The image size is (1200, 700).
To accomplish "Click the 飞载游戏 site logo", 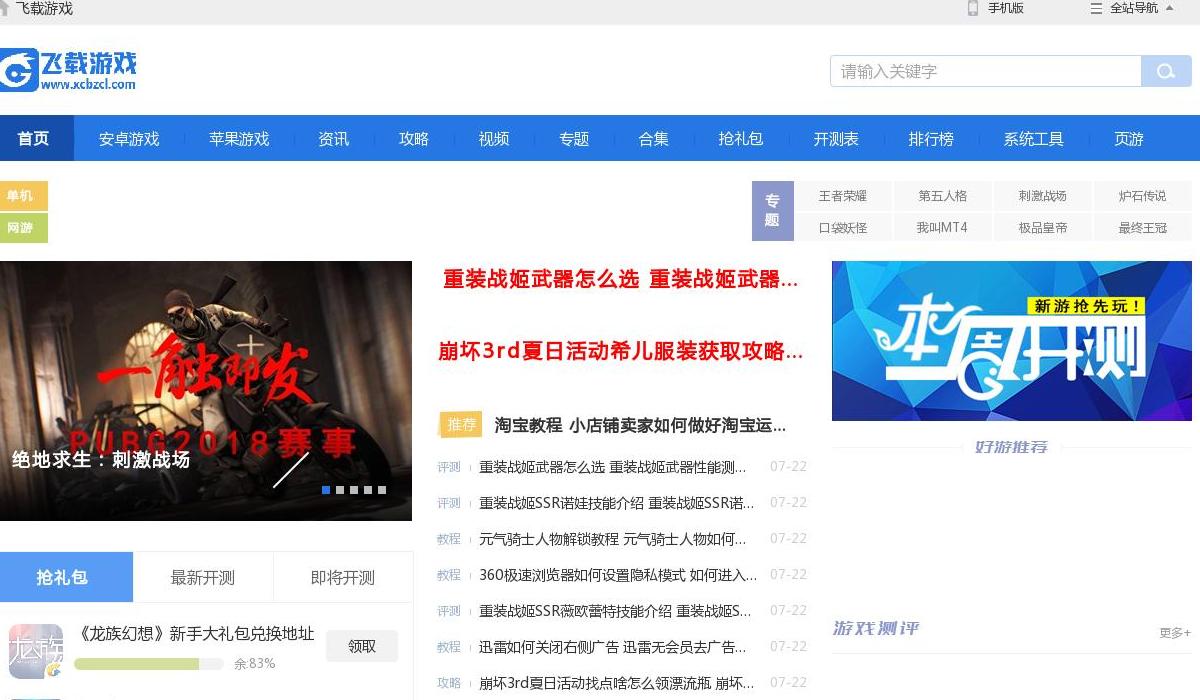I will [68, 70].
